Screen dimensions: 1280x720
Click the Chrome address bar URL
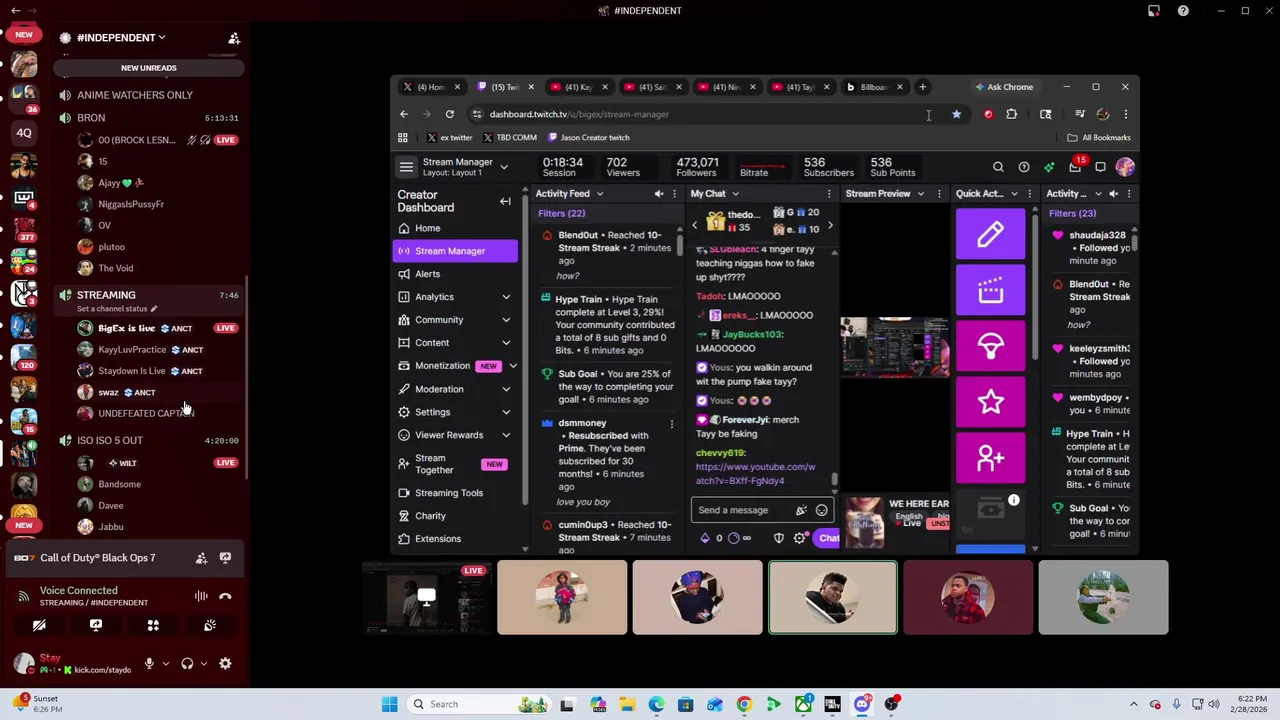579,114
